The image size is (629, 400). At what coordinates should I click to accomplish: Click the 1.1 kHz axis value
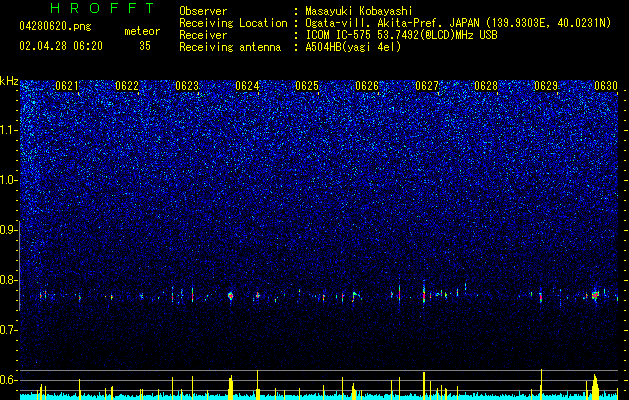(x=9, y=130)
